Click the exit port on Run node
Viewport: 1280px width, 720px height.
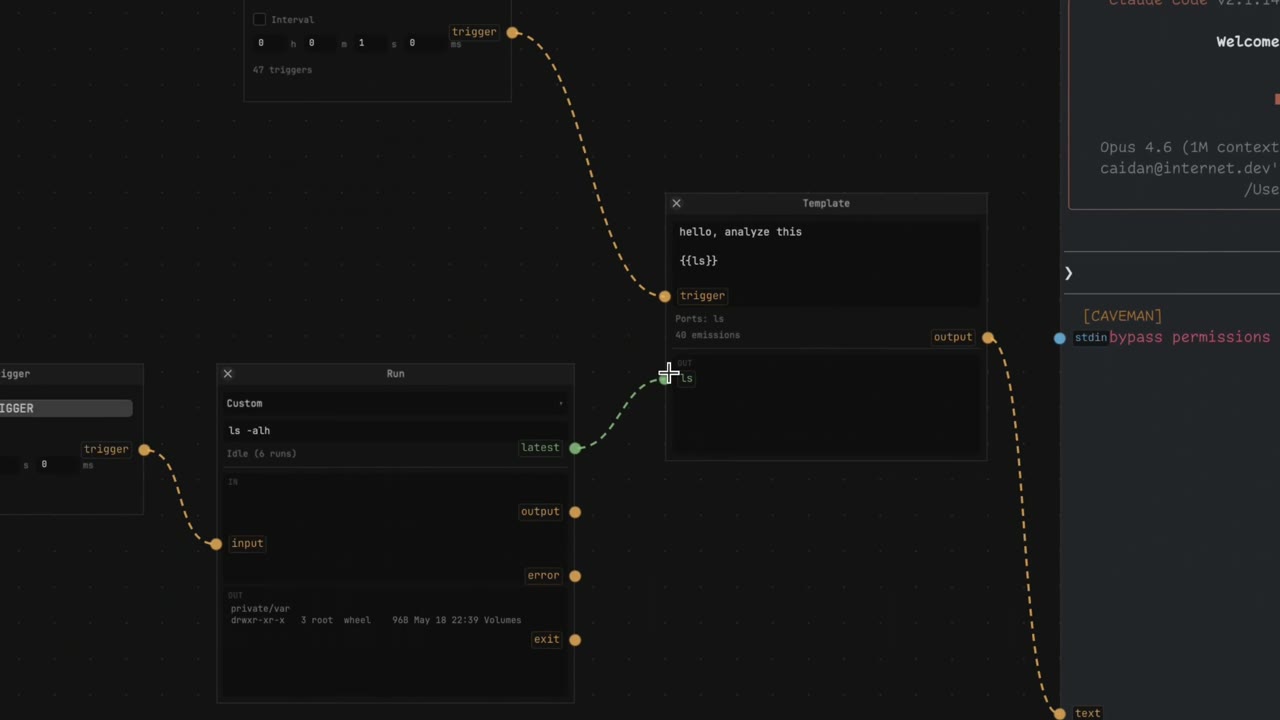click(575, 640)
